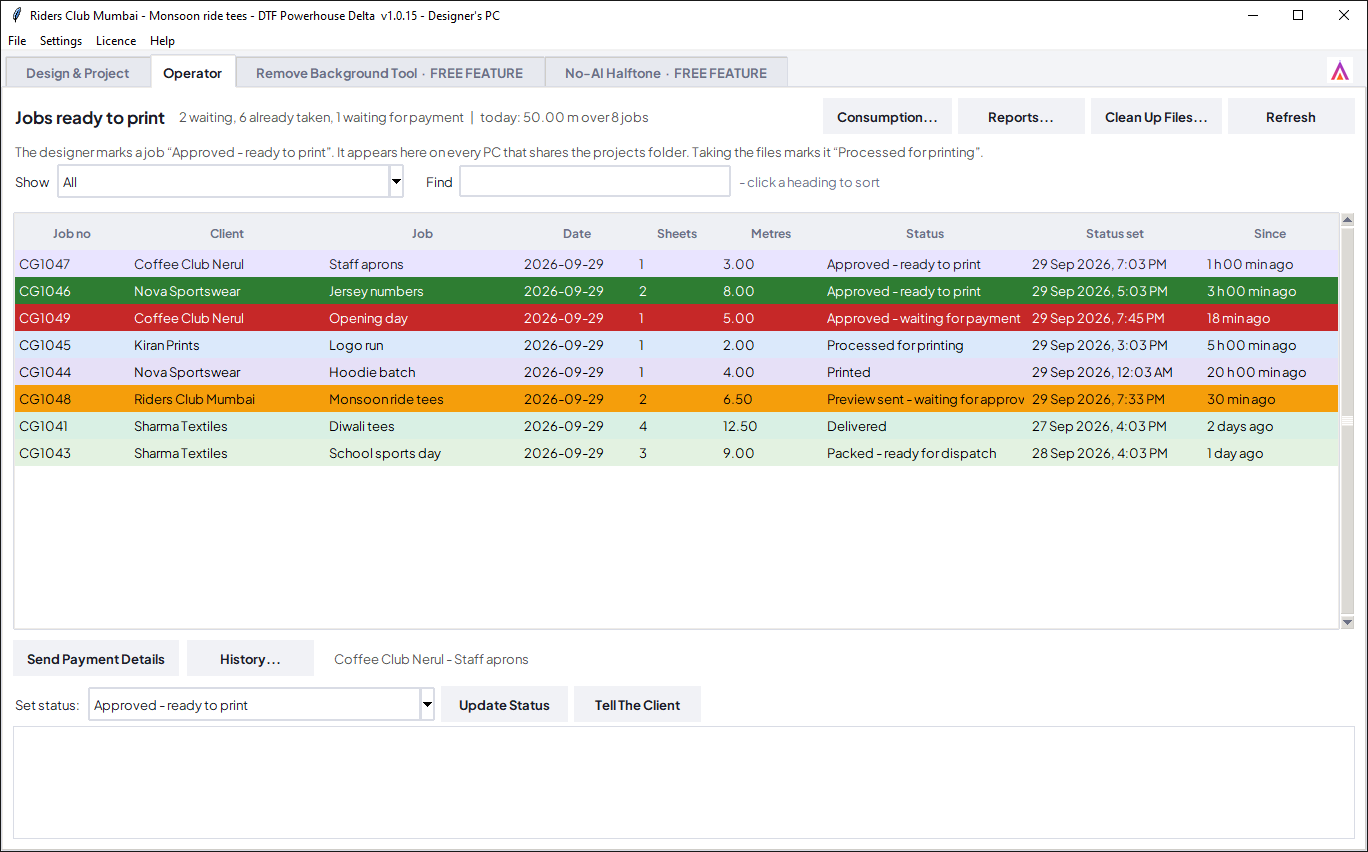Viewport: 1368px width, 852px height.
Task: Click the notes text area at bottom
Action: pyautogui.click(x=684, y=783)
